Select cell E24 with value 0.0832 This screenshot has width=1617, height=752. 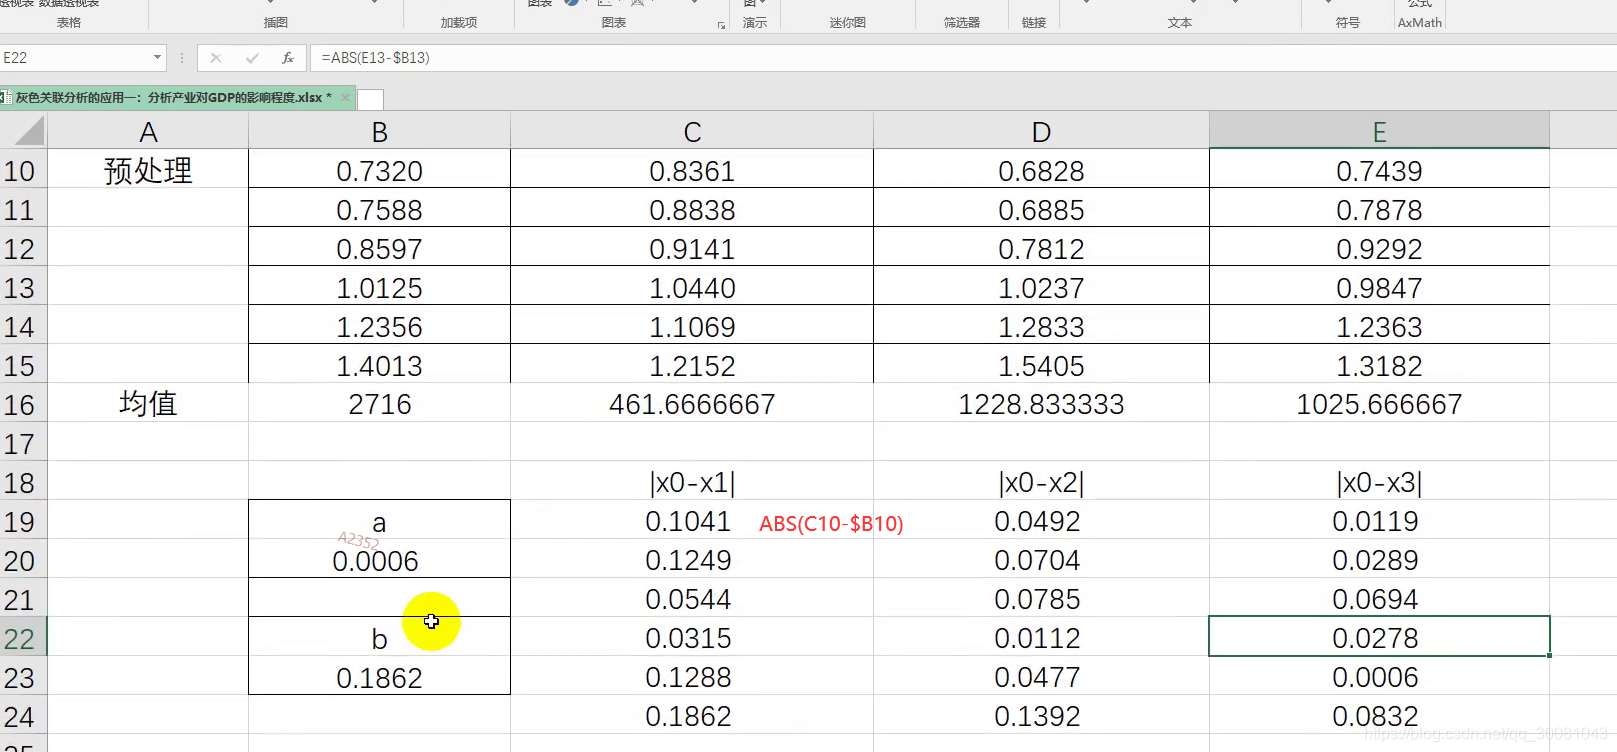click(x=1379, y=716)
